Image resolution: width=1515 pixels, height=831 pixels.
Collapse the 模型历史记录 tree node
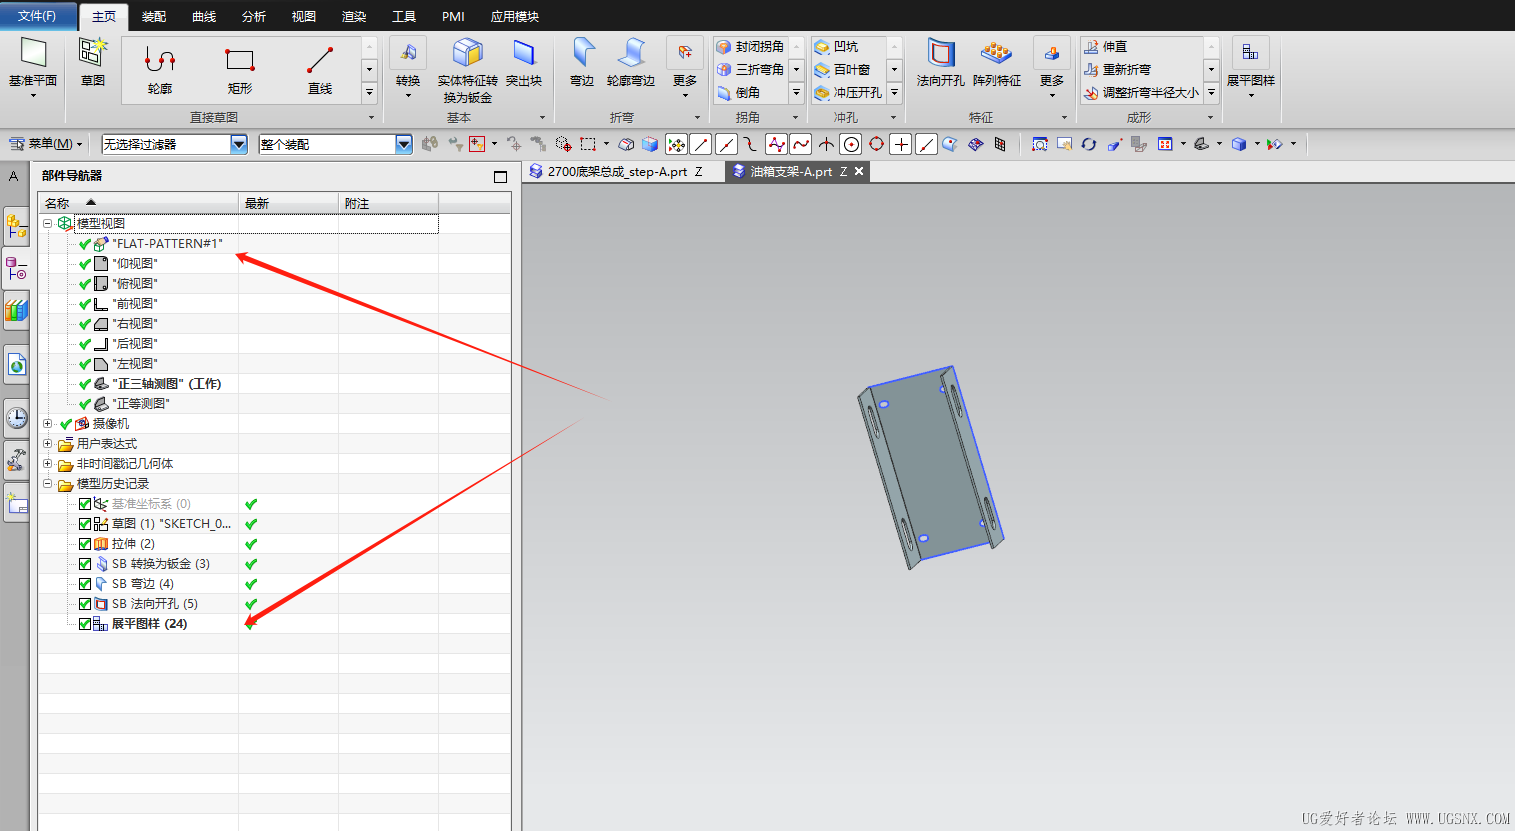(x=47, y=484)
